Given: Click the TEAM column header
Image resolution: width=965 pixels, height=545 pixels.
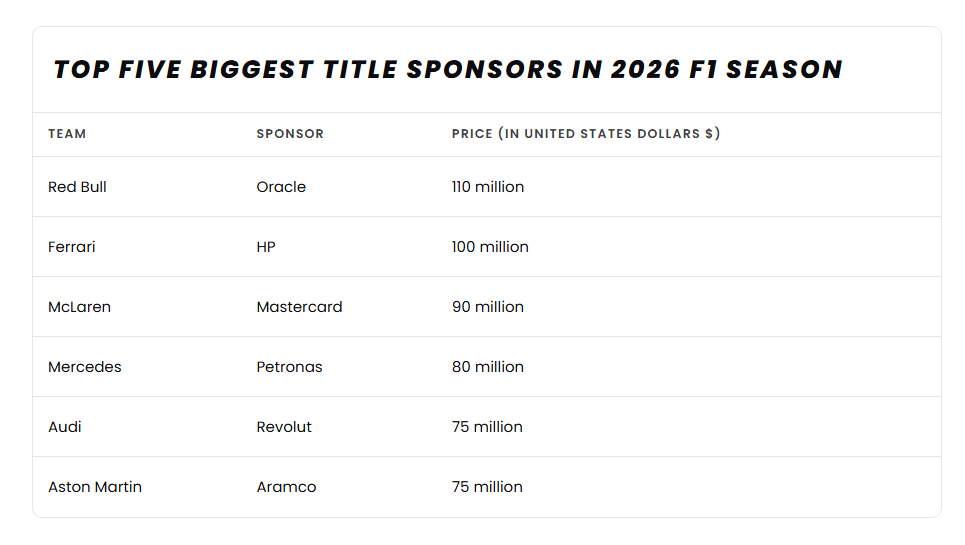Looking at the screenshot, I should click(67, 134).
